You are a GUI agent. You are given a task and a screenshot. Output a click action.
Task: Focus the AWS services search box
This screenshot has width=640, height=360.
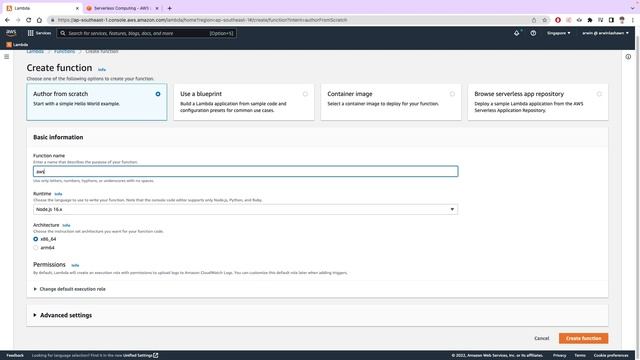coord(147,33)
